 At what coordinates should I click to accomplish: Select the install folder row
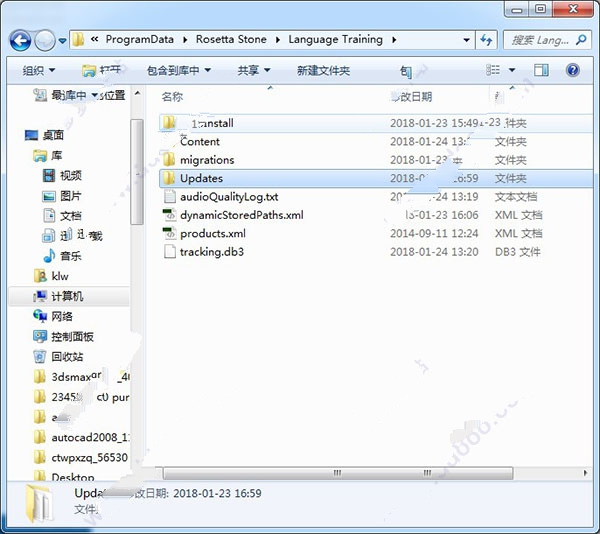[376, 123]
